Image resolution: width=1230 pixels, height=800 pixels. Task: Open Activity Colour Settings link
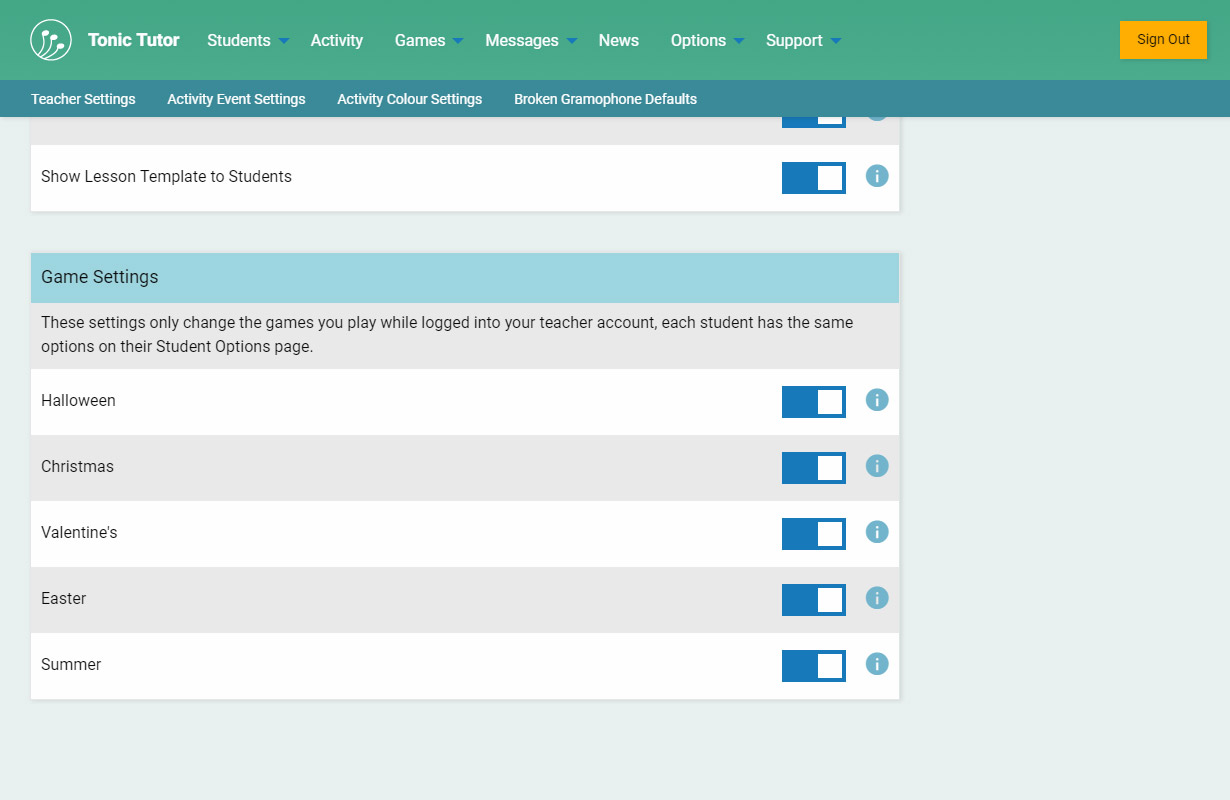pos(409,99)
